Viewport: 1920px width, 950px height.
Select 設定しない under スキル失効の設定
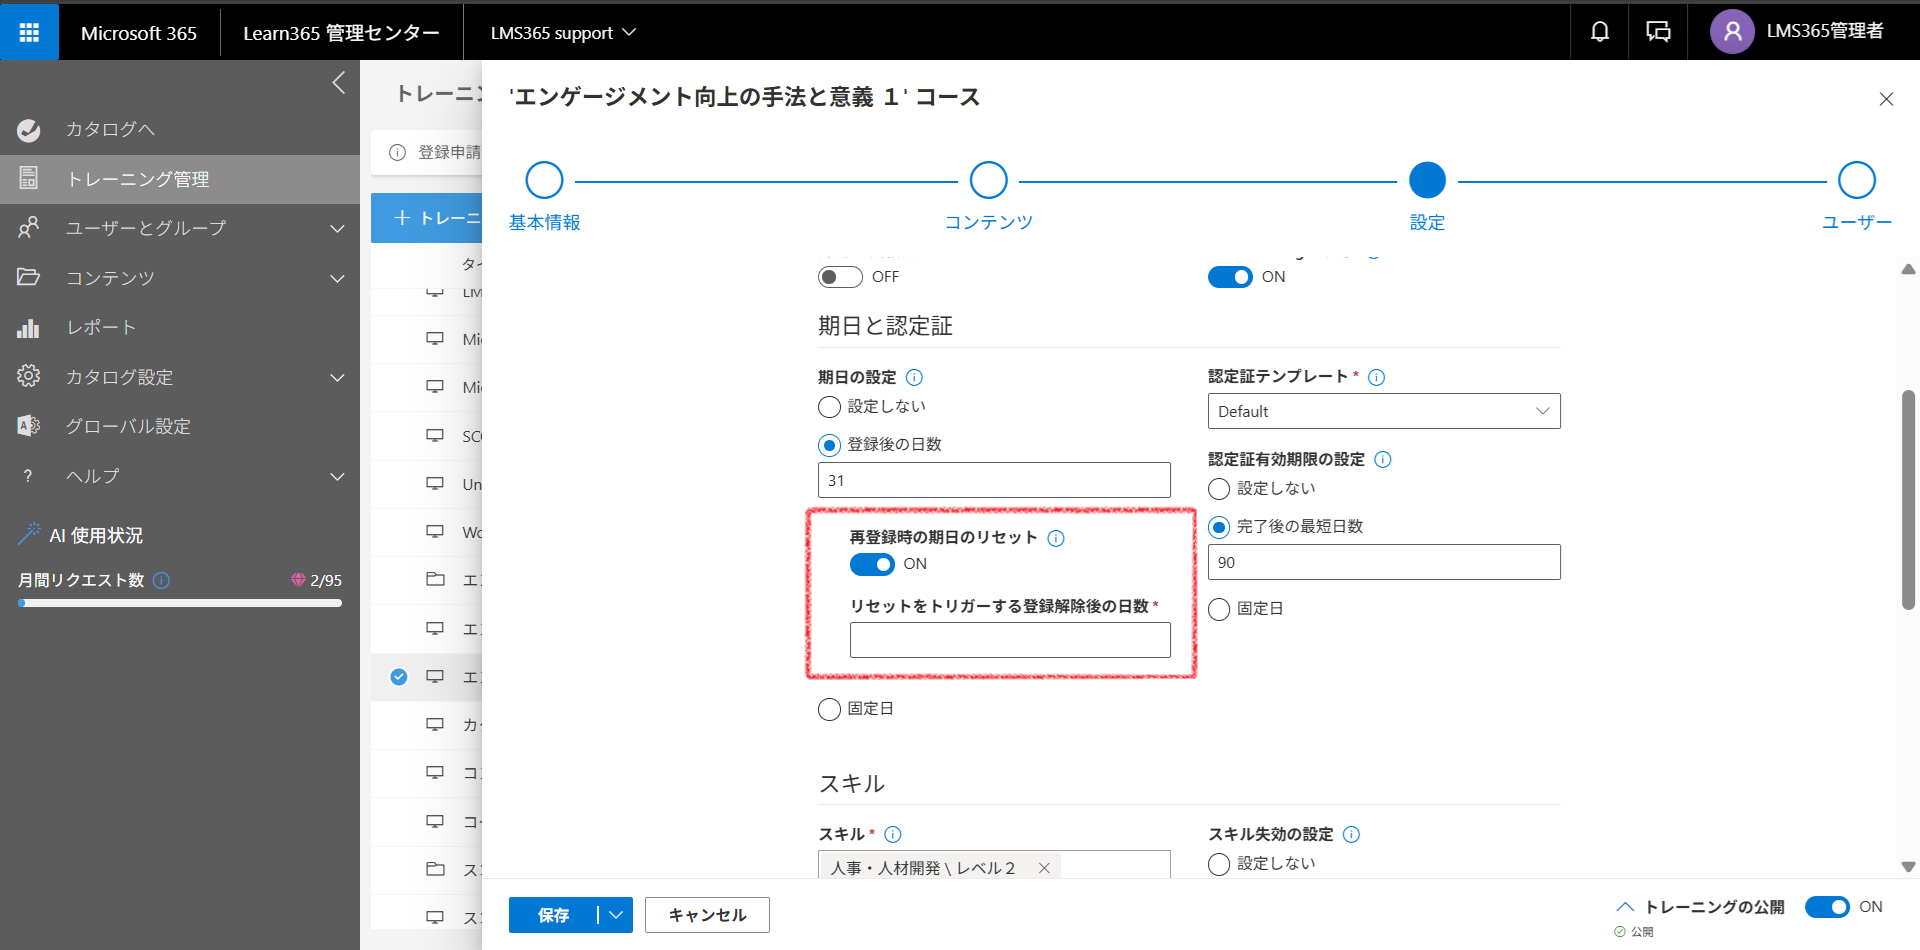pos(1219,864)
